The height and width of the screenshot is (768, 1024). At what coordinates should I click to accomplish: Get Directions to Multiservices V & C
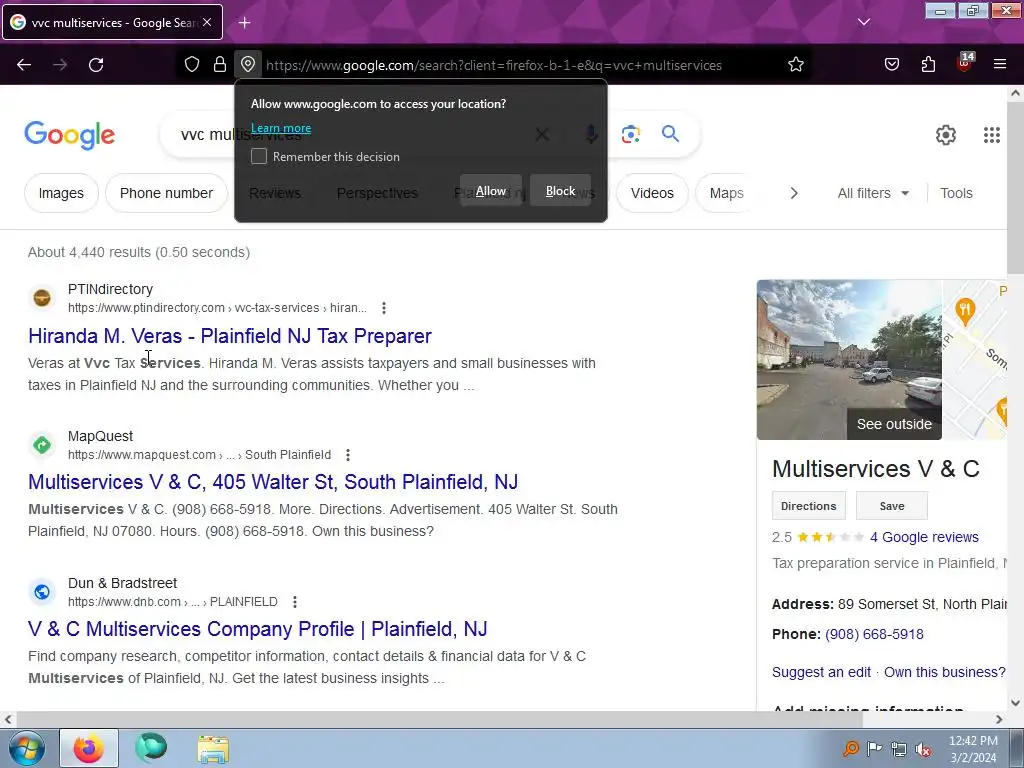click(808, 506)
